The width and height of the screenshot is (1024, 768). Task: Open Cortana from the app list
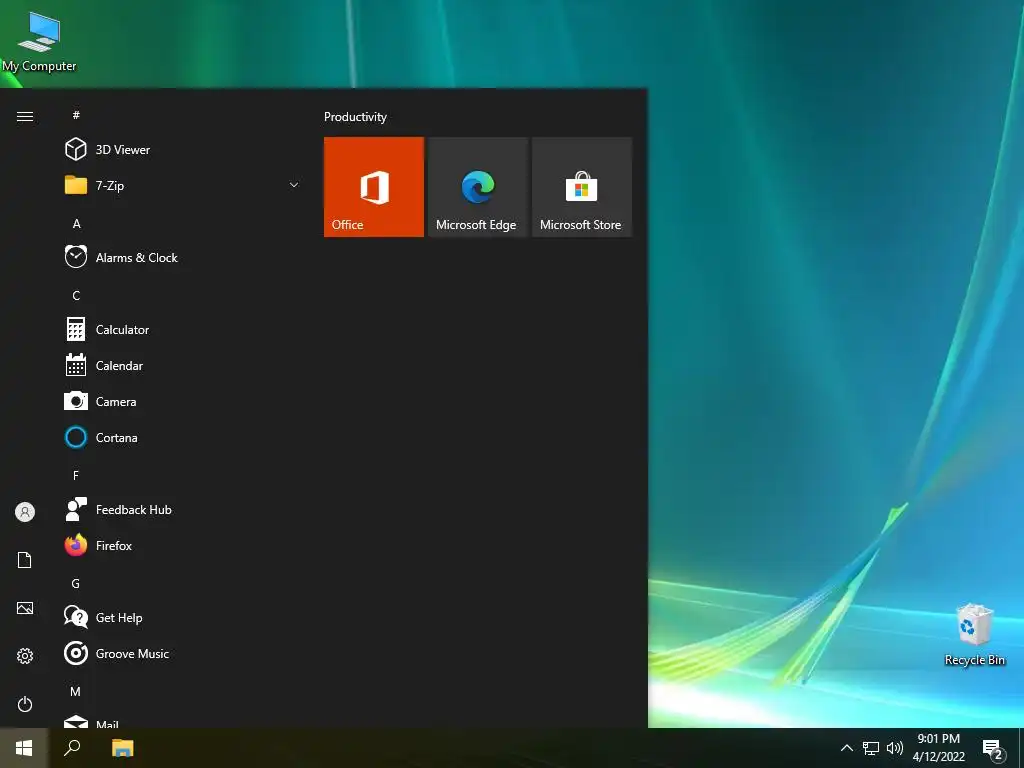(x=182, y=438)
